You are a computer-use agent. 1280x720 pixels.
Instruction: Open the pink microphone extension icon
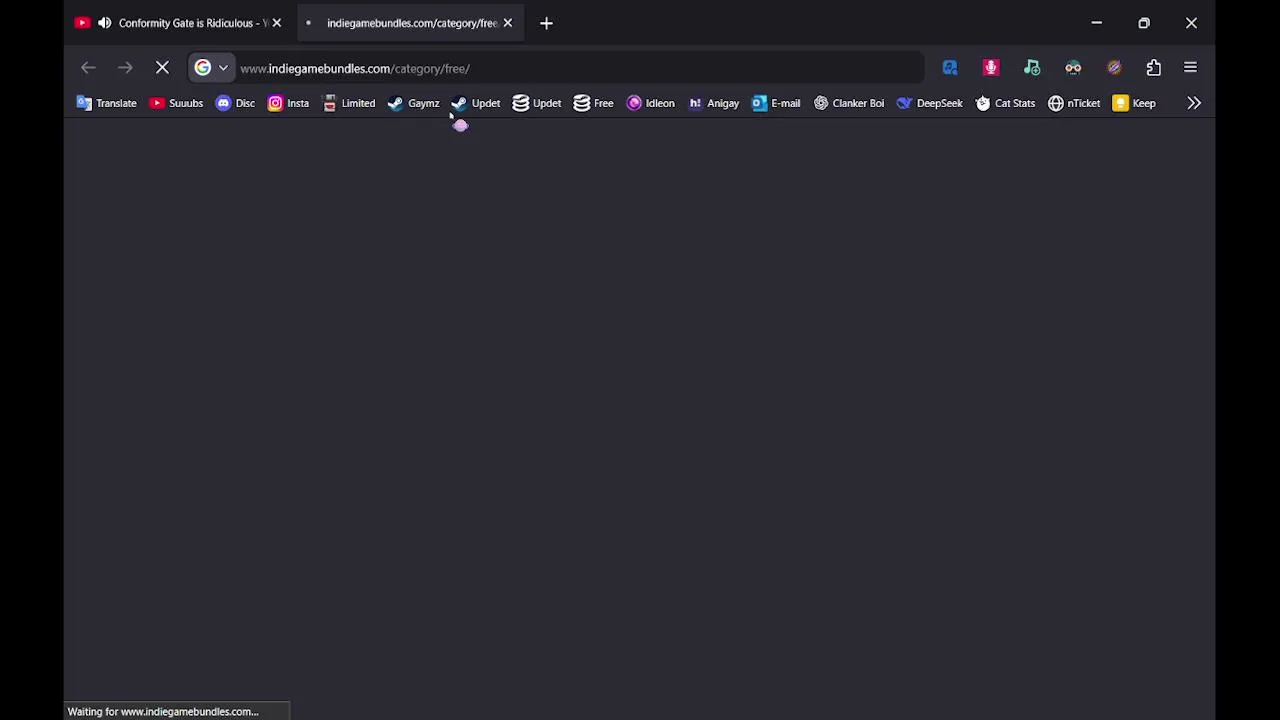click(x=991, y=68)
